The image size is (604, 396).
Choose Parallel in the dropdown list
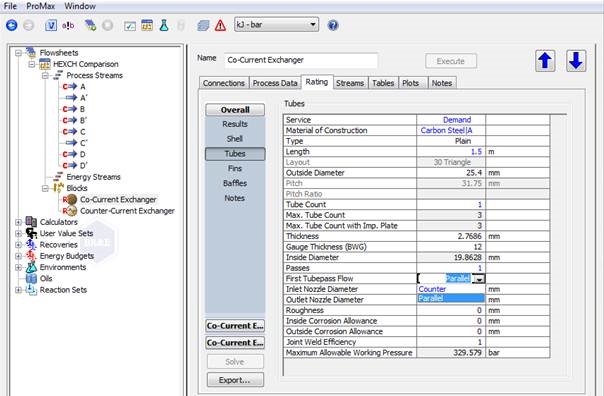pyautogui.click(x=451, y=298)
